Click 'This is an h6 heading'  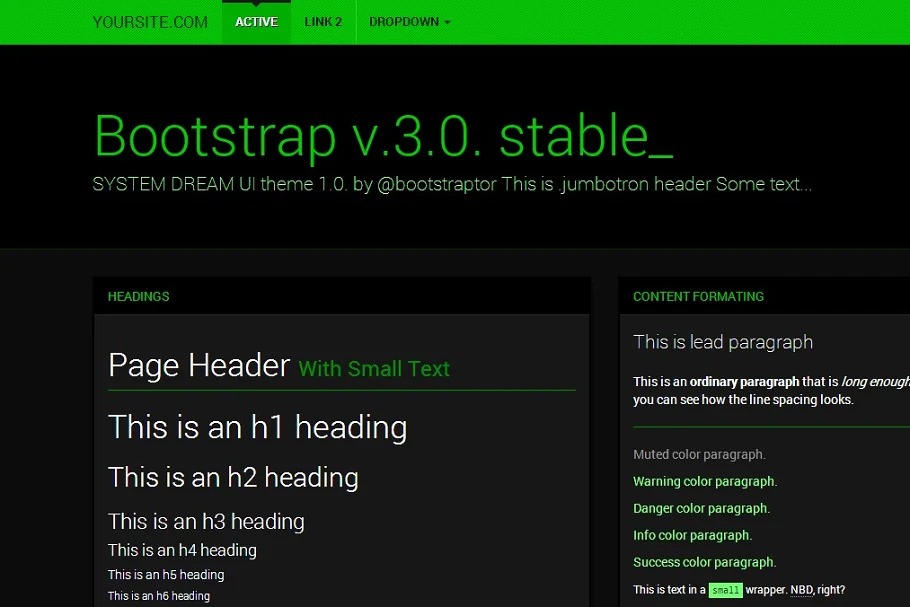coord(159,596)
